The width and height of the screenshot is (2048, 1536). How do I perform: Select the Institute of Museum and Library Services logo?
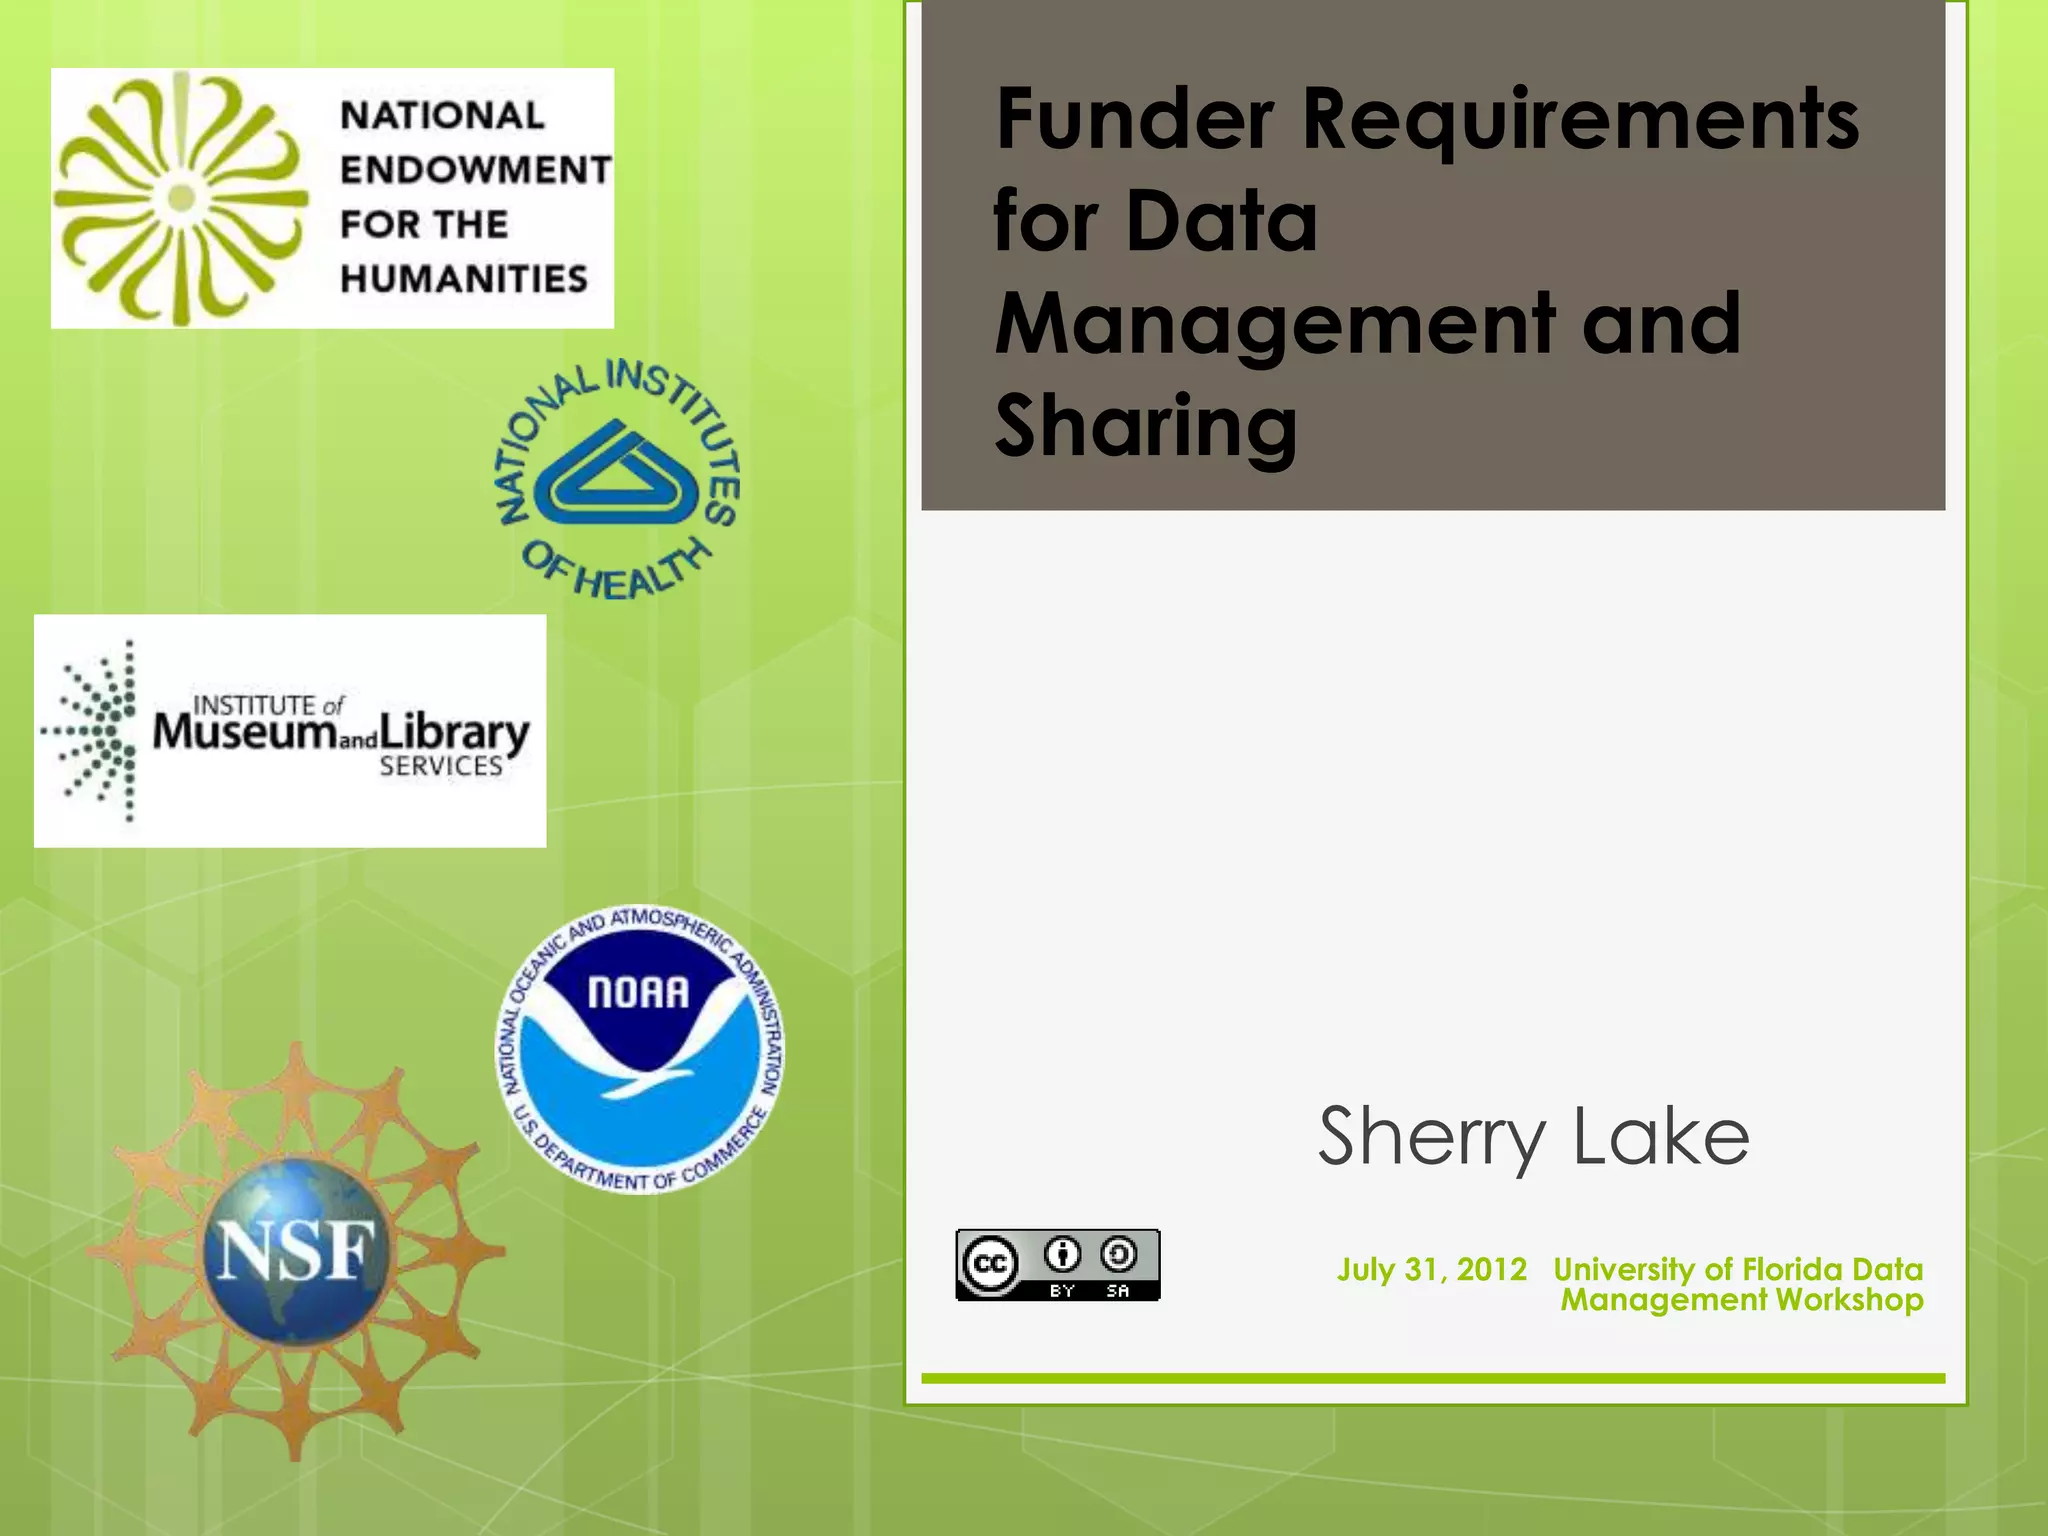pyautogui.click(x=290, y=731)
